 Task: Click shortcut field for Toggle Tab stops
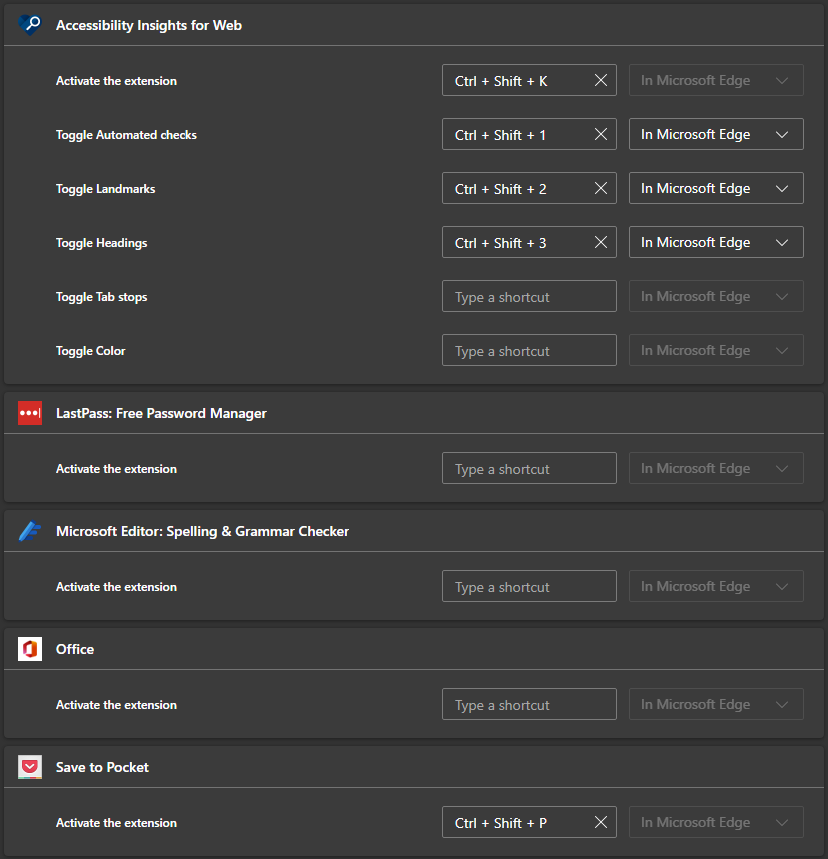(x=529, y=296)
